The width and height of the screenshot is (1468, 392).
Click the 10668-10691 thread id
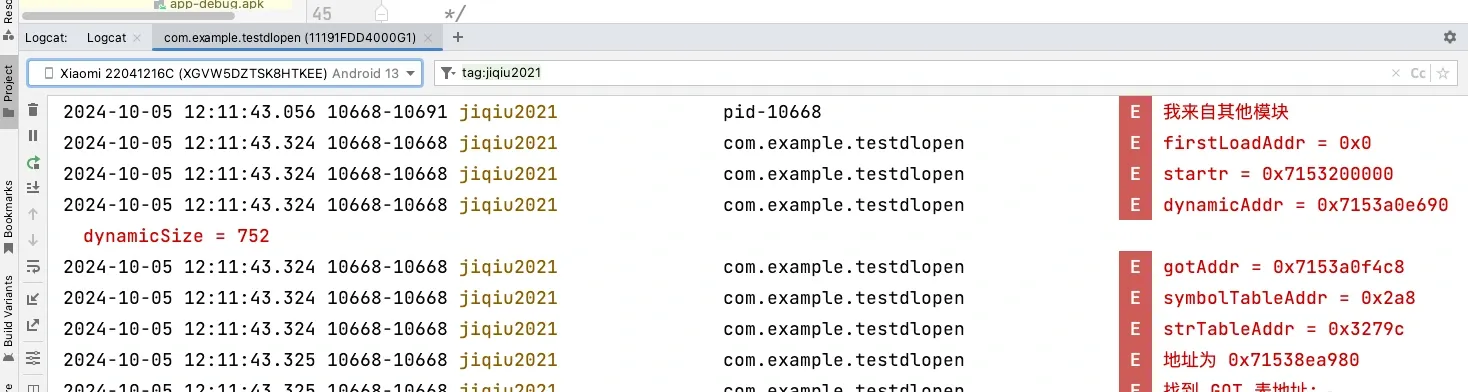pos(387,112)
